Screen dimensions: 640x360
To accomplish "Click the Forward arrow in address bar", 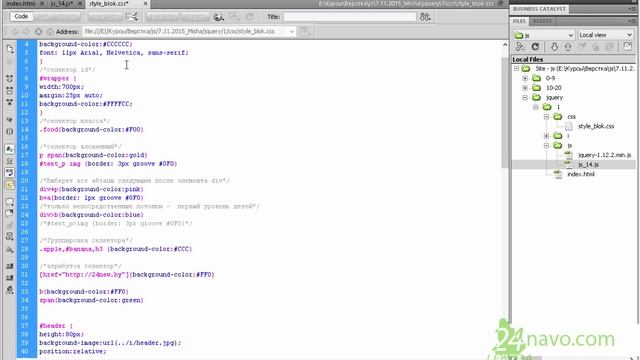I will 27,31.
